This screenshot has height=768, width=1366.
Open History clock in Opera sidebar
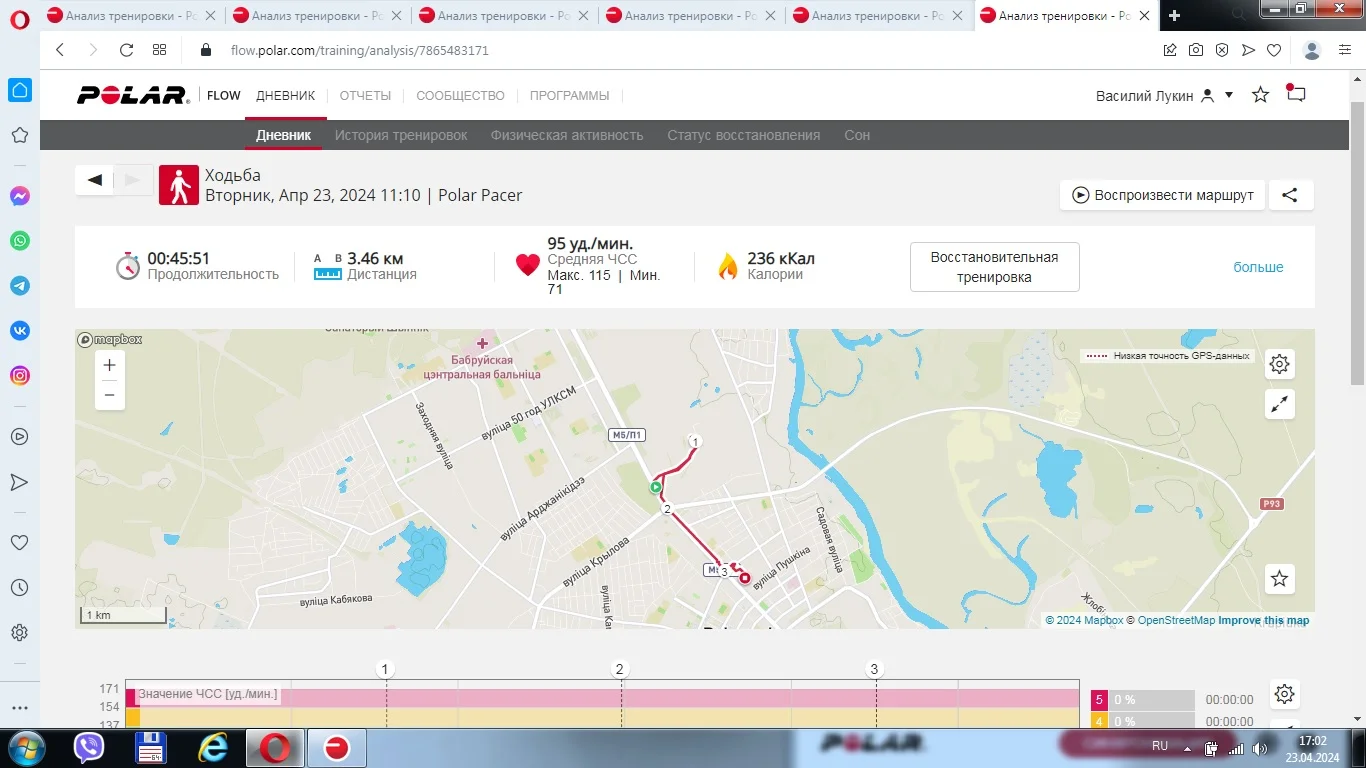20,588
